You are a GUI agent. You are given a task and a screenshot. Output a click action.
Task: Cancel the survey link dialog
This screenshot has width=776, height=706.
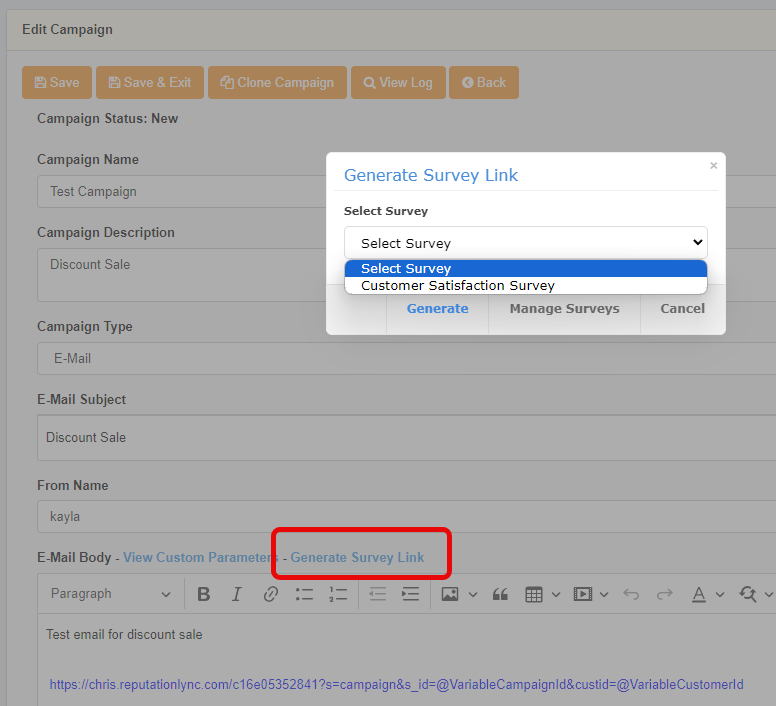(682, 309)
